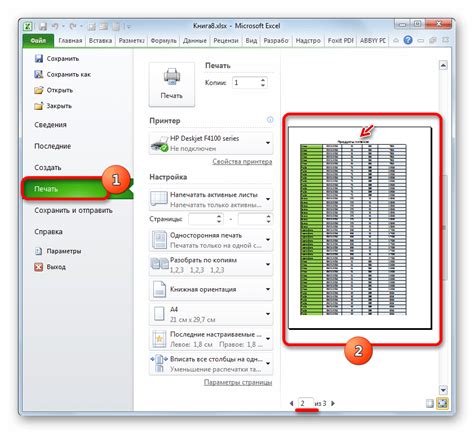Click the current page number field
Image resolution: width=474 pixels, height=434 pixels.
point(306,403)
